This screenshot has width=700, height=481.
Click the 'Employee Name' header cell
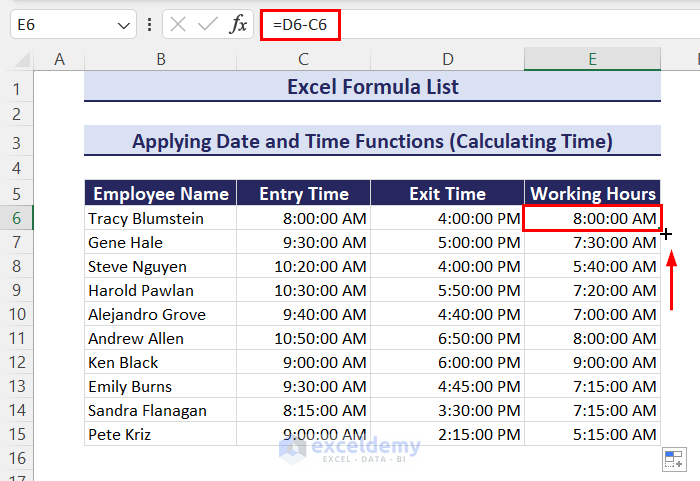tap(161, 193)
